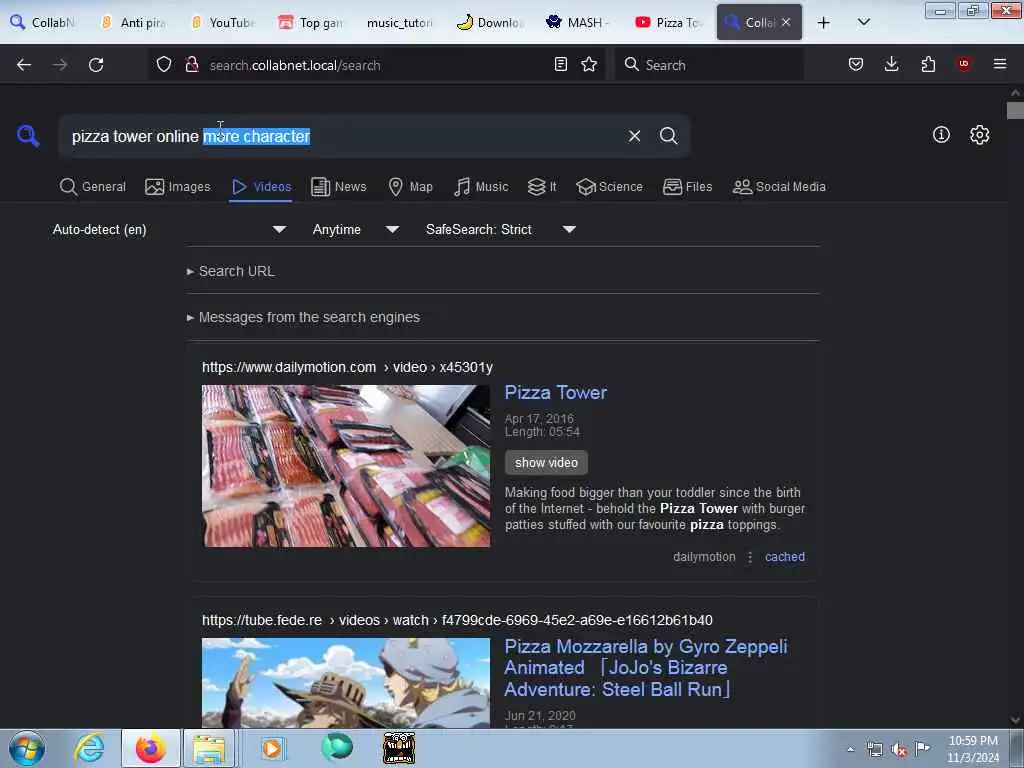Open the extensions puzzle icon
1024x768 pixels.
pos(928,65)
